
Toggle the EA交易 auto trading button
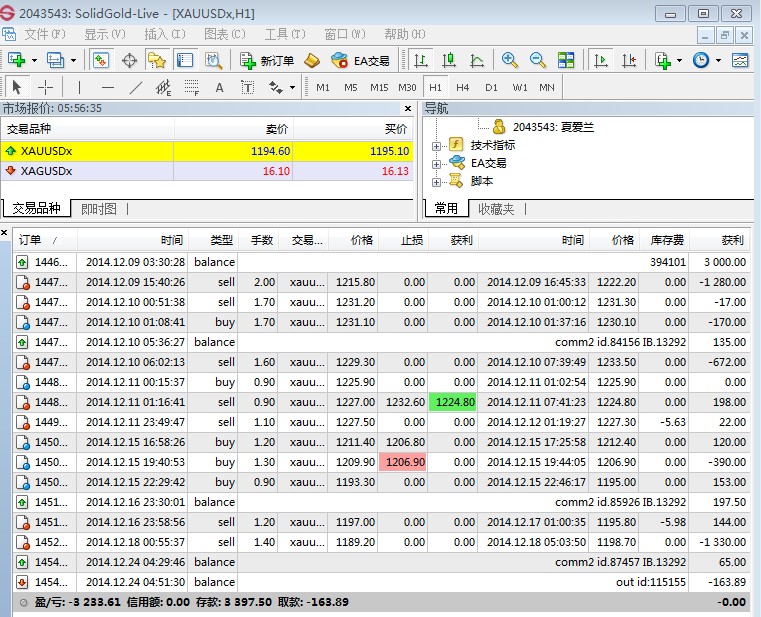coord(360,61)
